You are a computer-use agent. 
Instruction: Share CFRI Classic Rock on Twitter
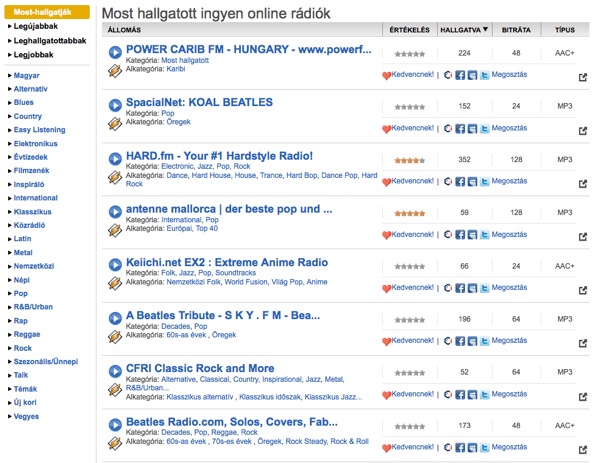pyautogui.click(x=484, y=395)
